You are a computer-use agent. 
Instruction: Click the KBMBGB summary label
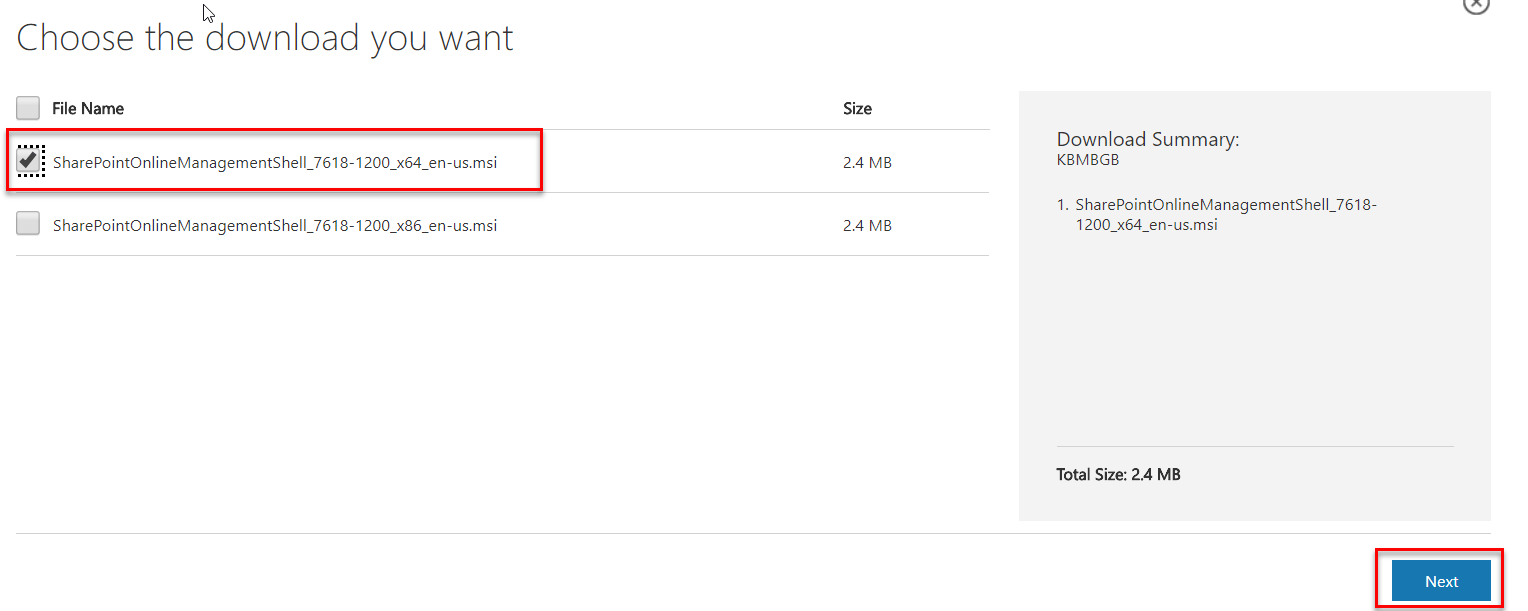point(1087,159)
